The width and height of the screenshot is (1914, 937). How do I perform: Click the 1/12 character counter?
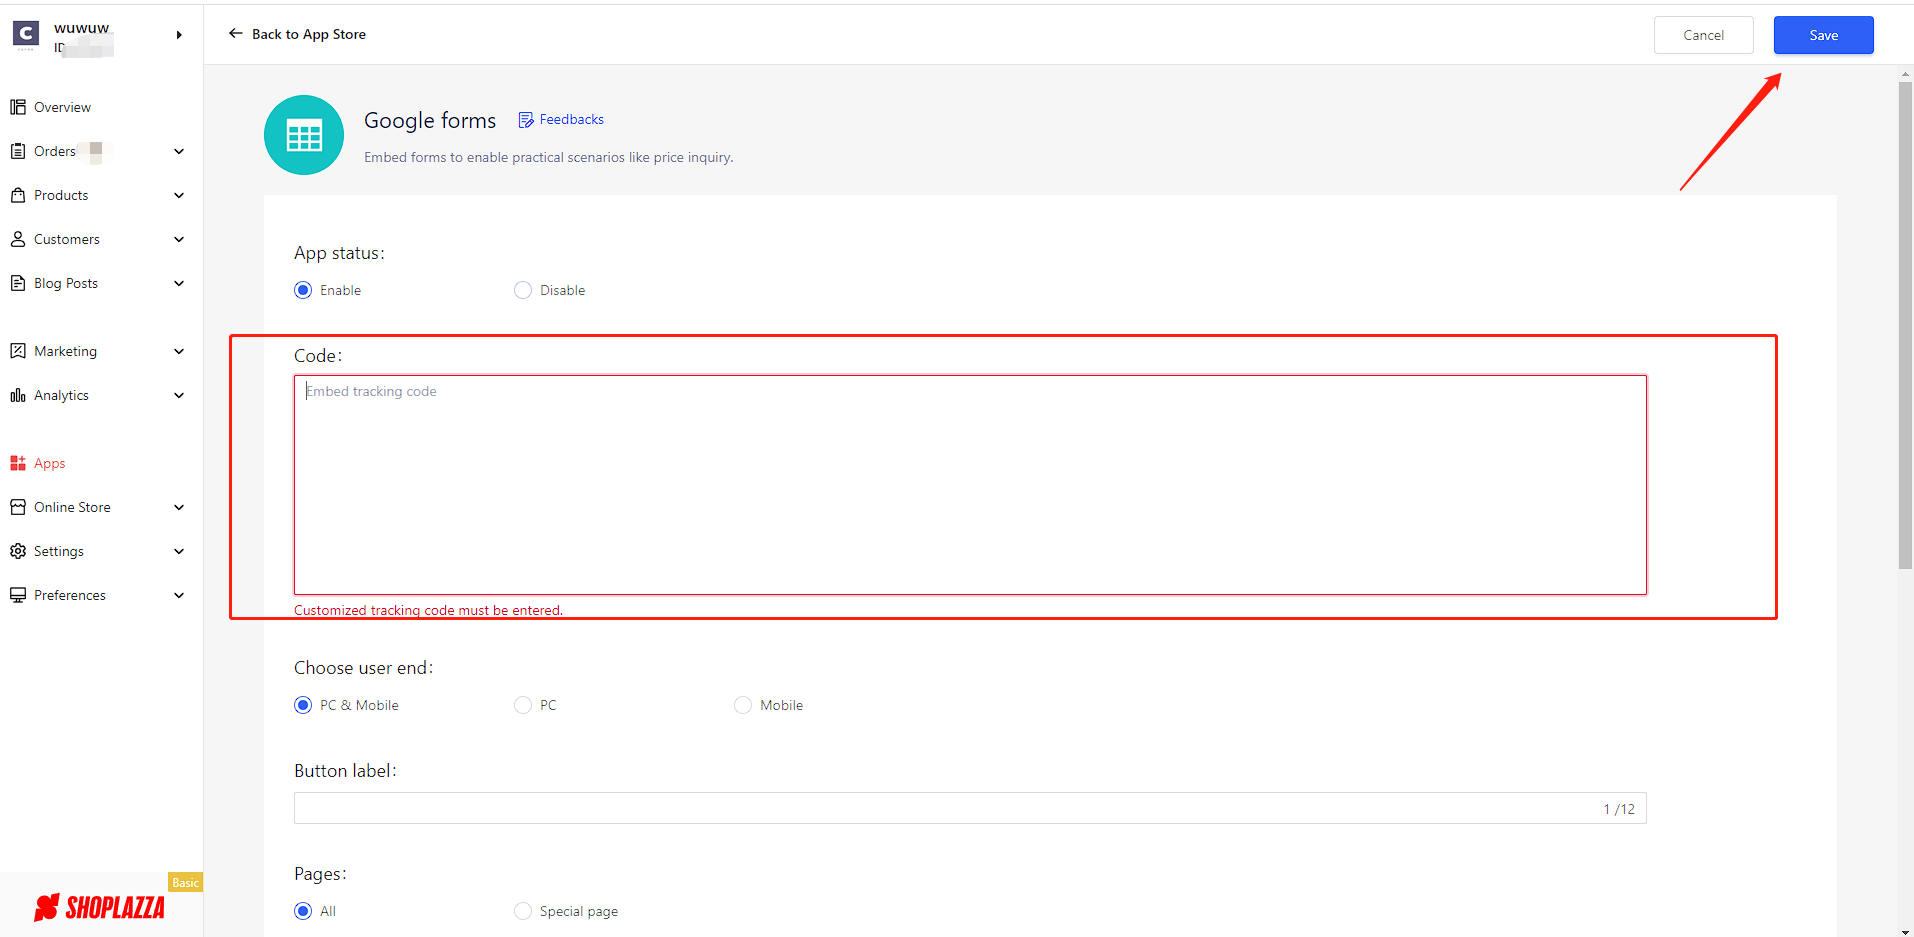click(1619, 809)
